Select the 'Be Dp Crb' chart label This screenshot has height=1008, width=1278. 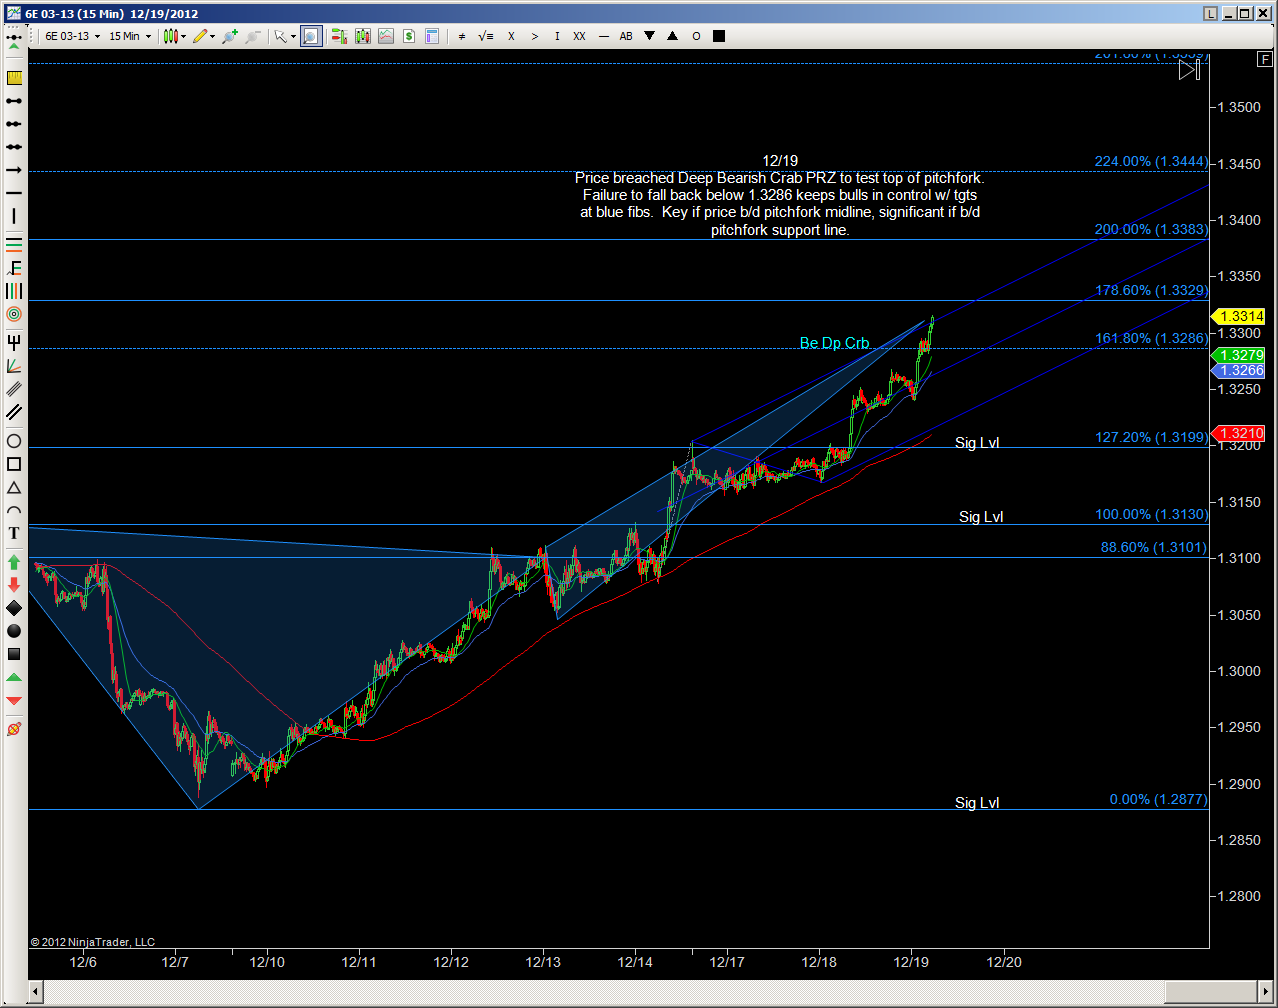click(x=834, y=343)
